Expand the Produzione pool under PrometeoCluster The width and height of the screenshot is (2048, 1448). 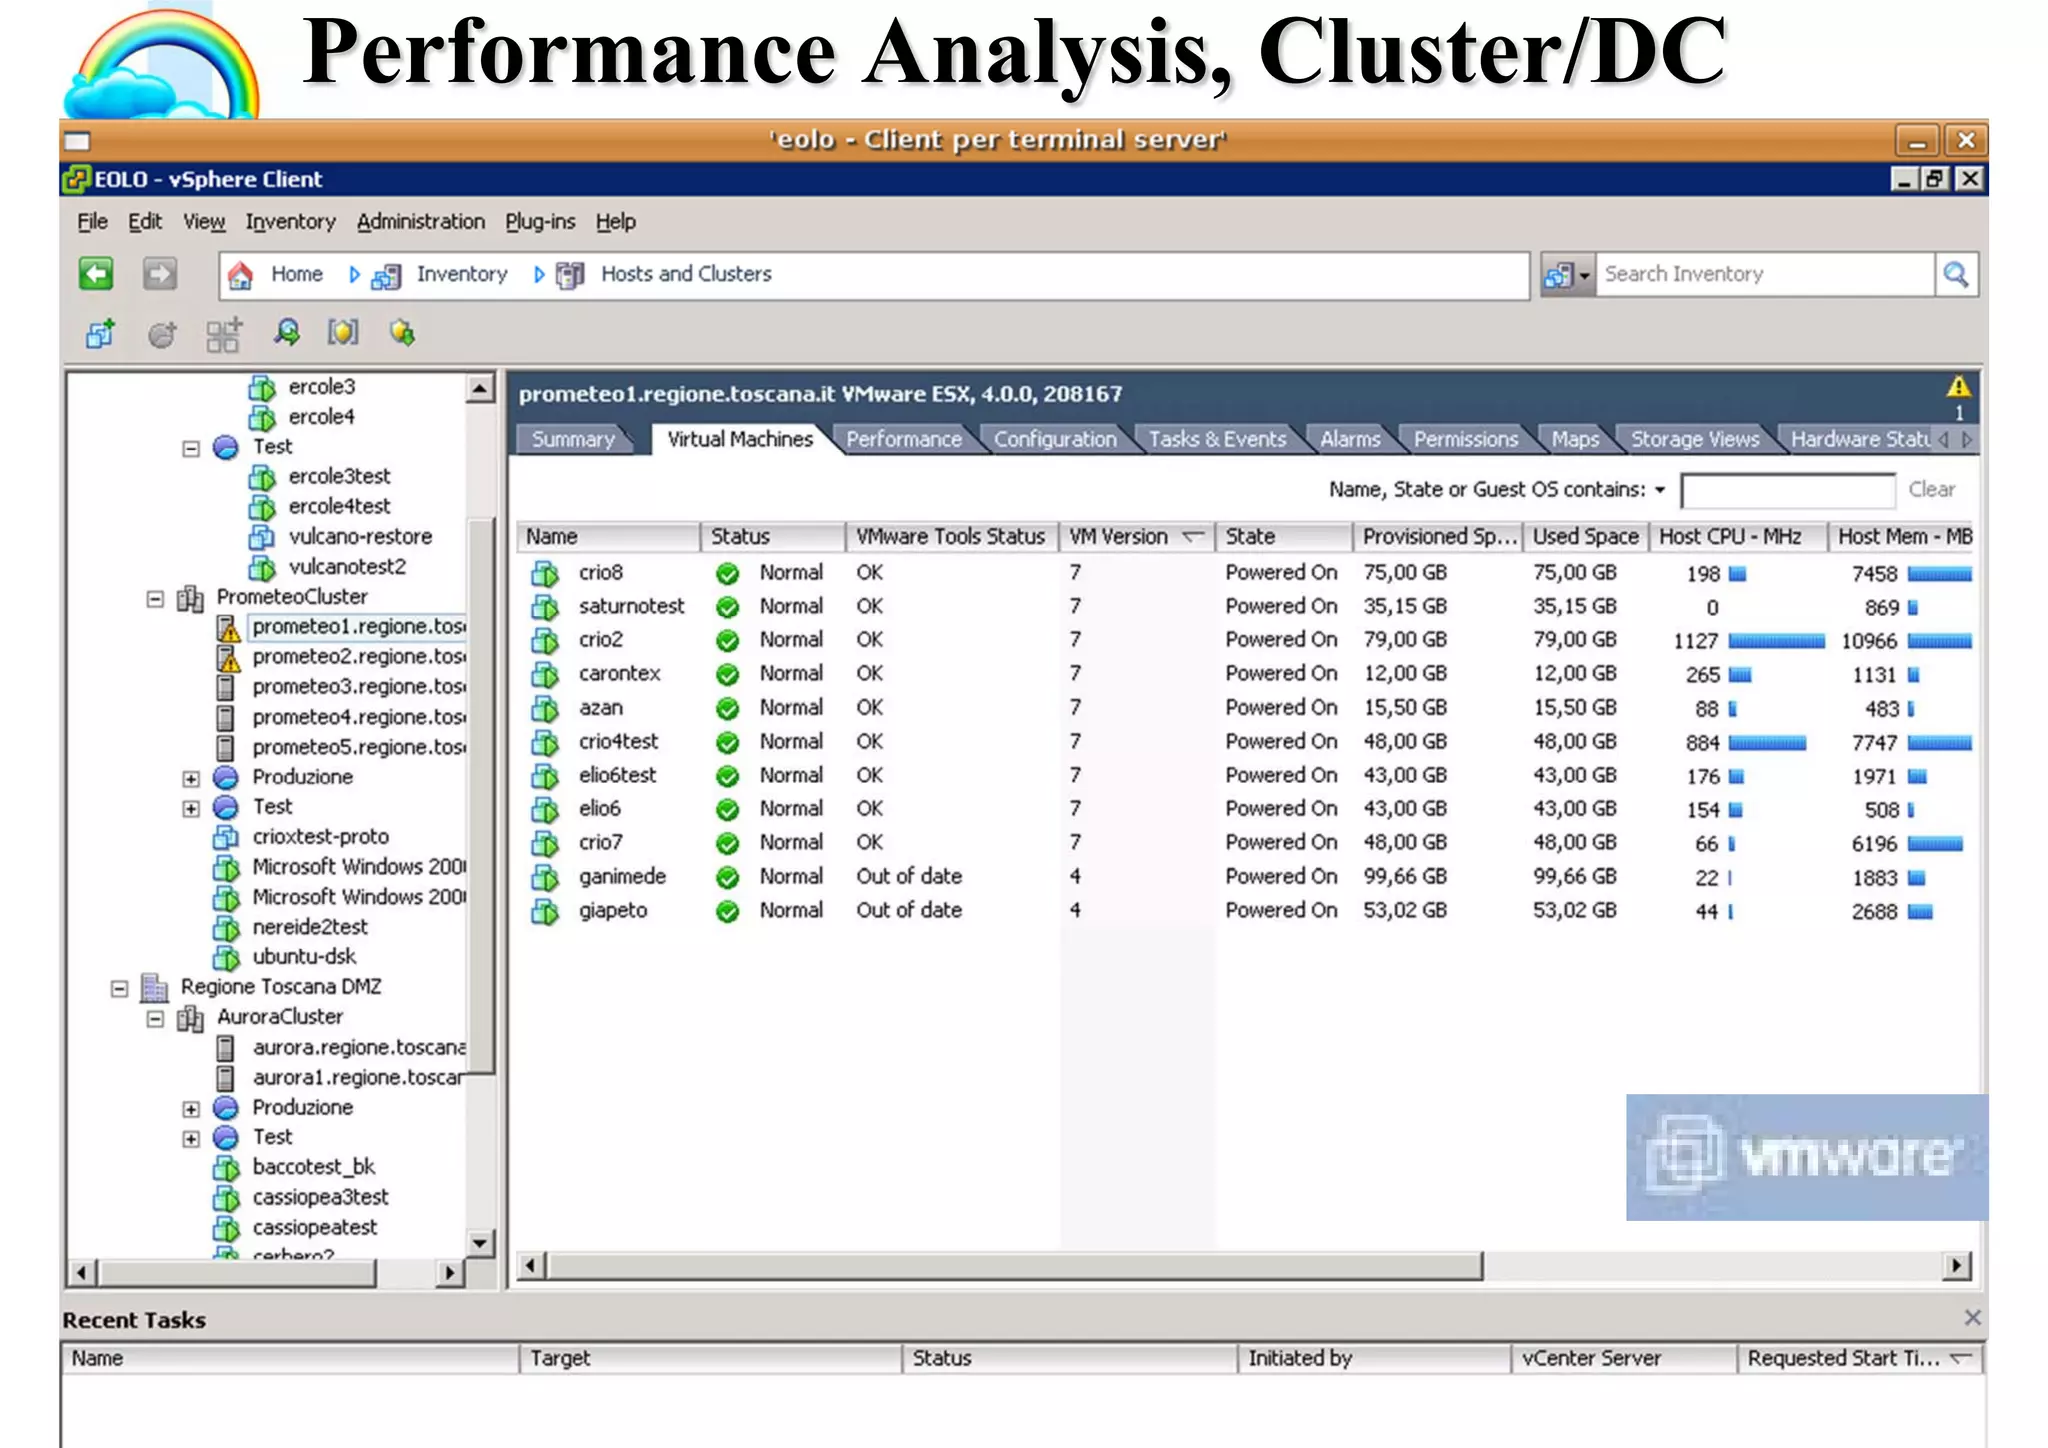pos(191,778)
